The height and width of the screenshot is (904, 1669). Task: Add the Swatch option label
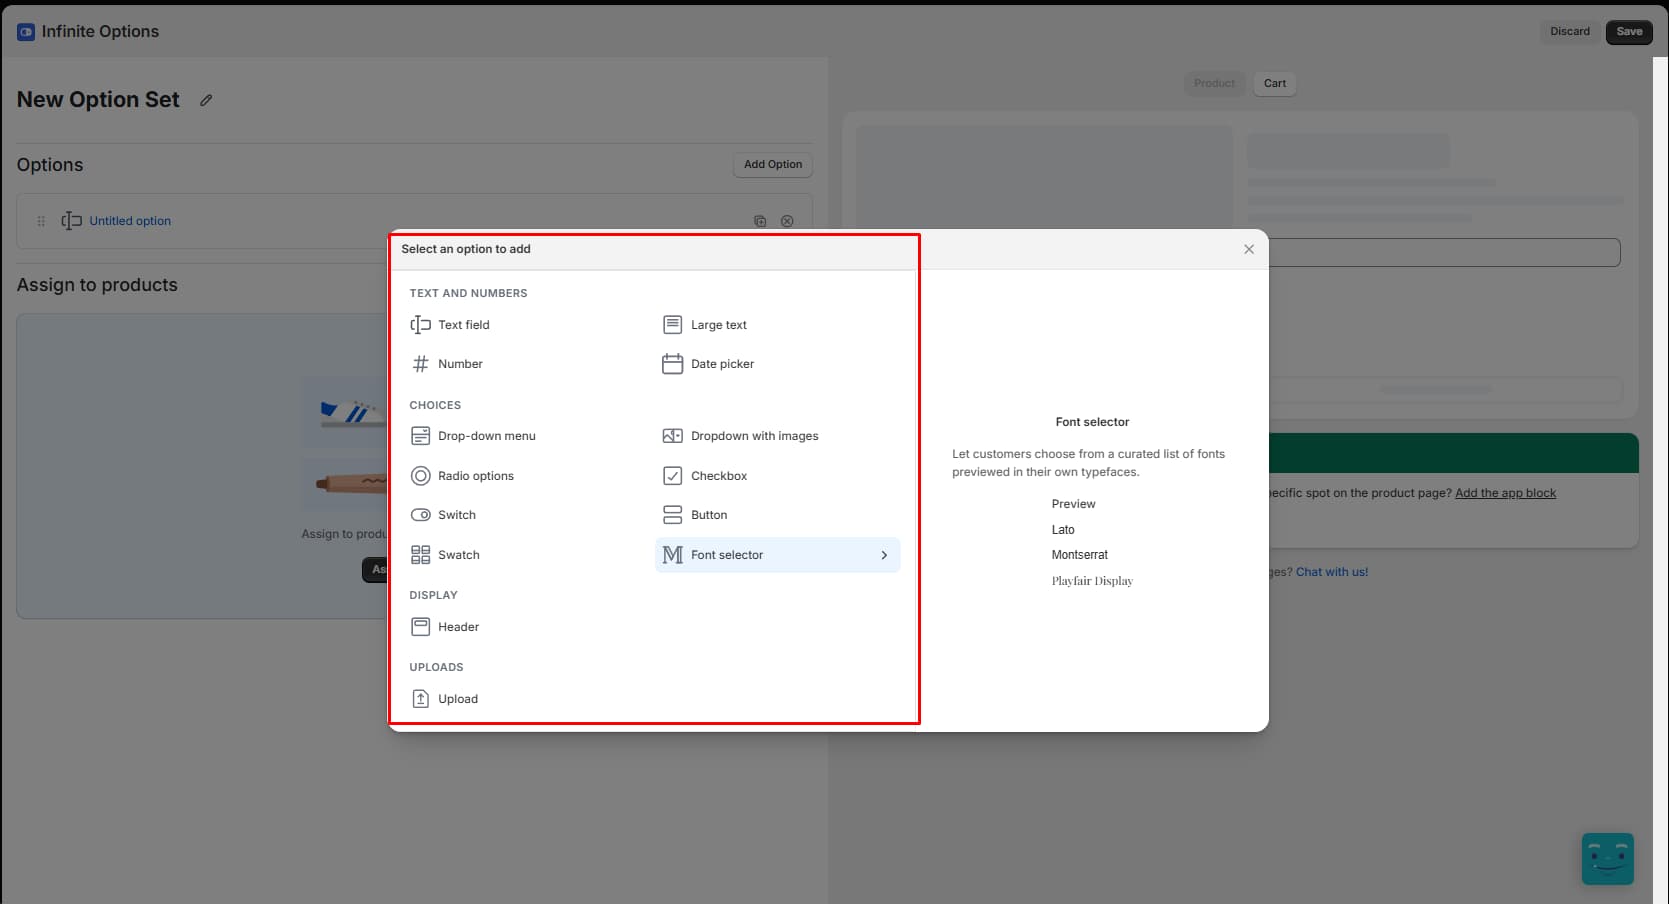pyautogui.click(x=459, y=555)
